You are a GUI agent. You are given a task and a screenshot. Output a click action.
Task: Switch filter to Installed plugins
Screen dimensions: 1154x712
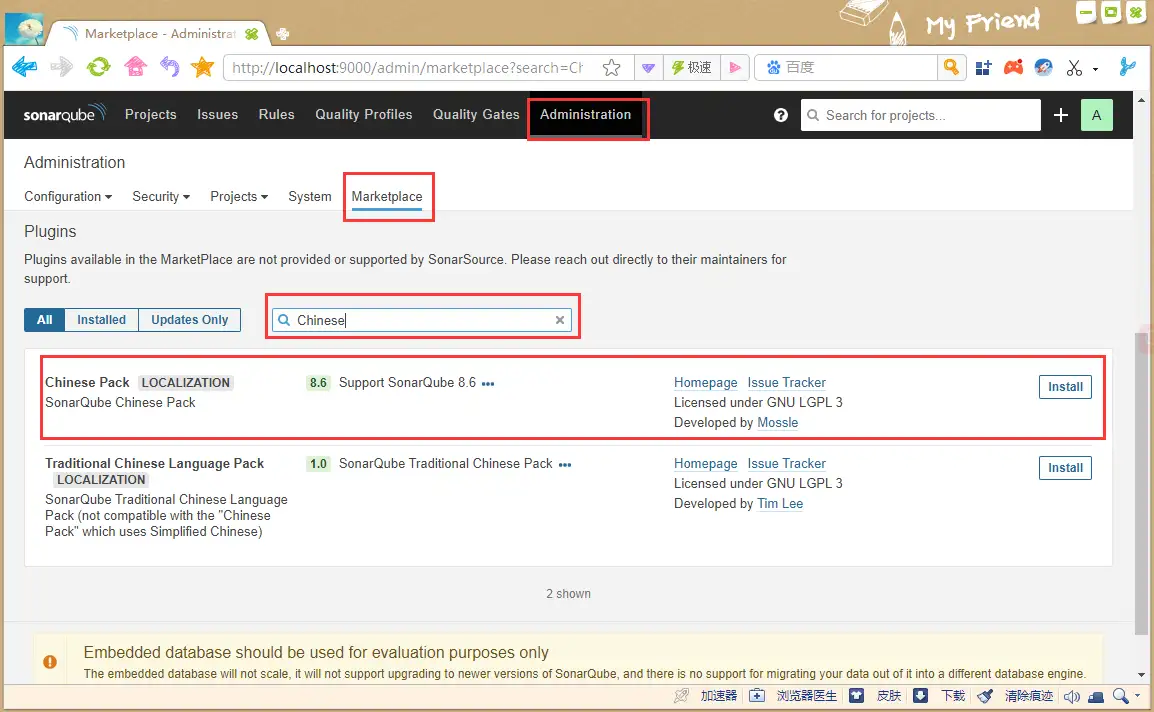click(101, 320)
